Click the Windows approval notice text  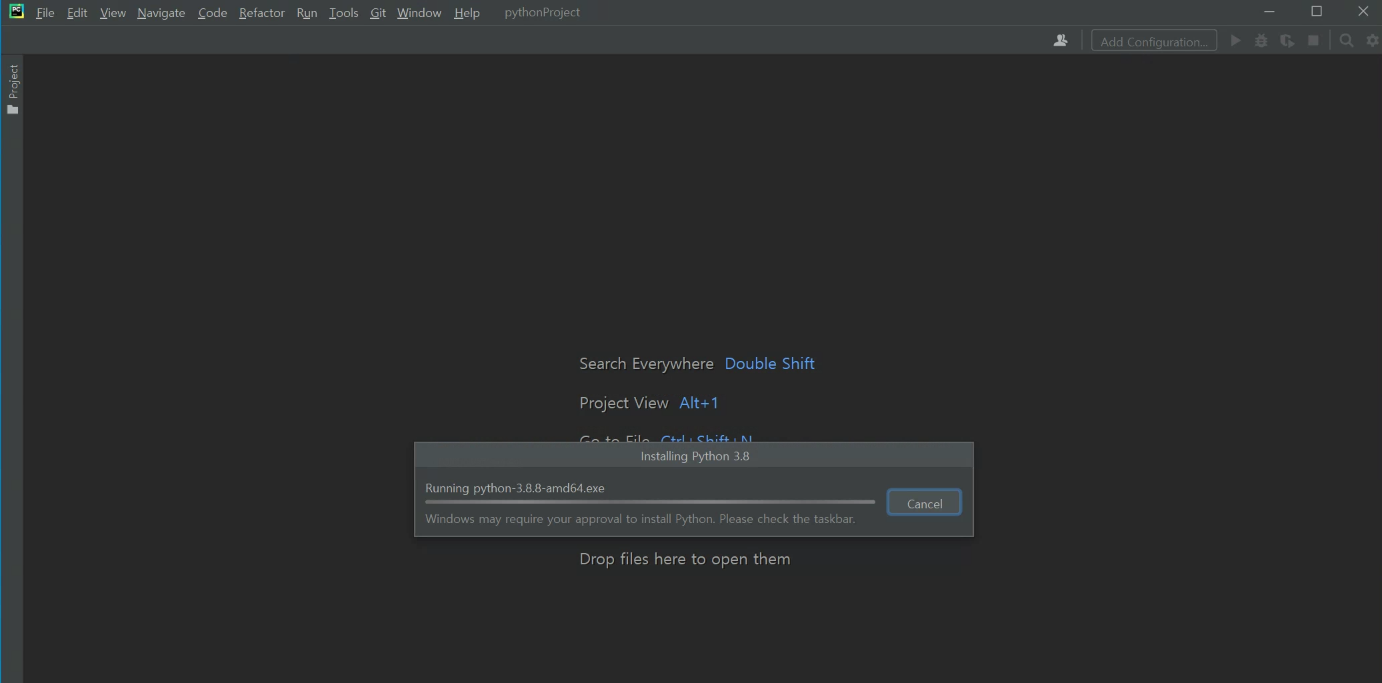point(640,519)
